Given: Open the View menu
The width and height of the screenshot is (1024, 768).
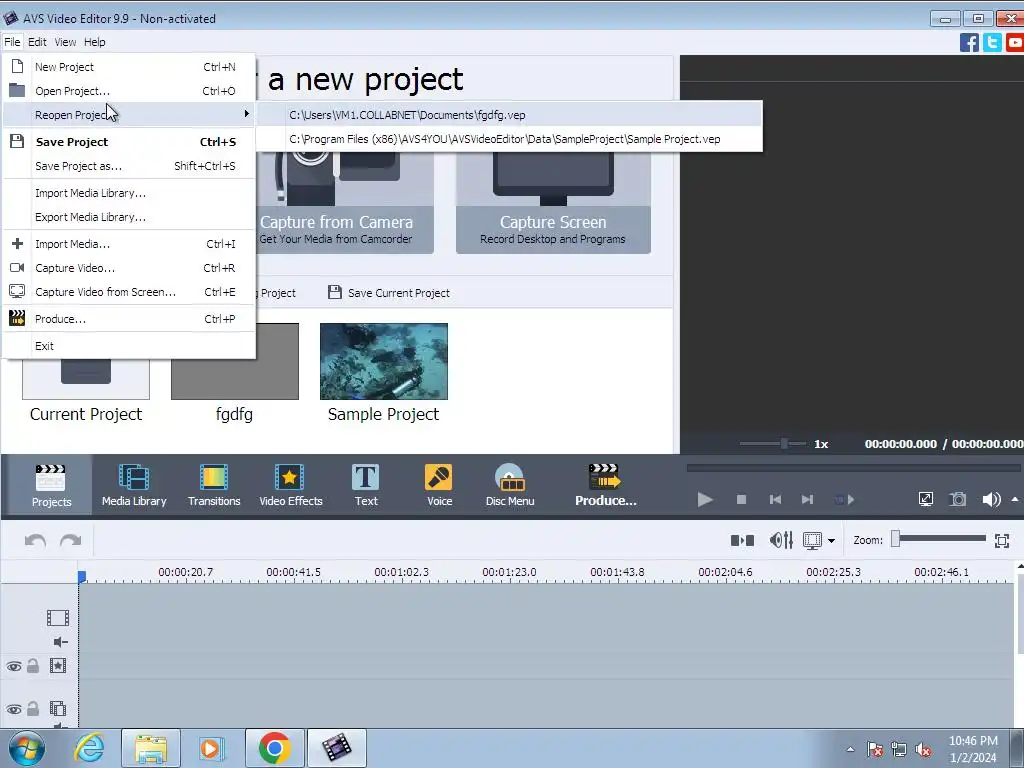Looking at the screenshot, I should point(65,42).
